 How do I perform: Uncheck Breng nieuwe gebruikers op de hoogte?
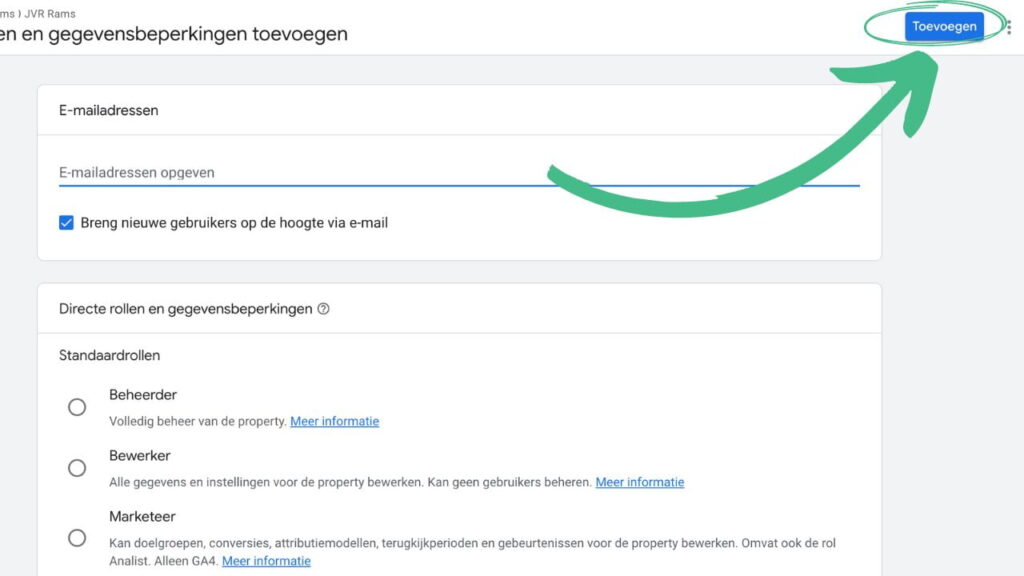(x=66, y=223)
